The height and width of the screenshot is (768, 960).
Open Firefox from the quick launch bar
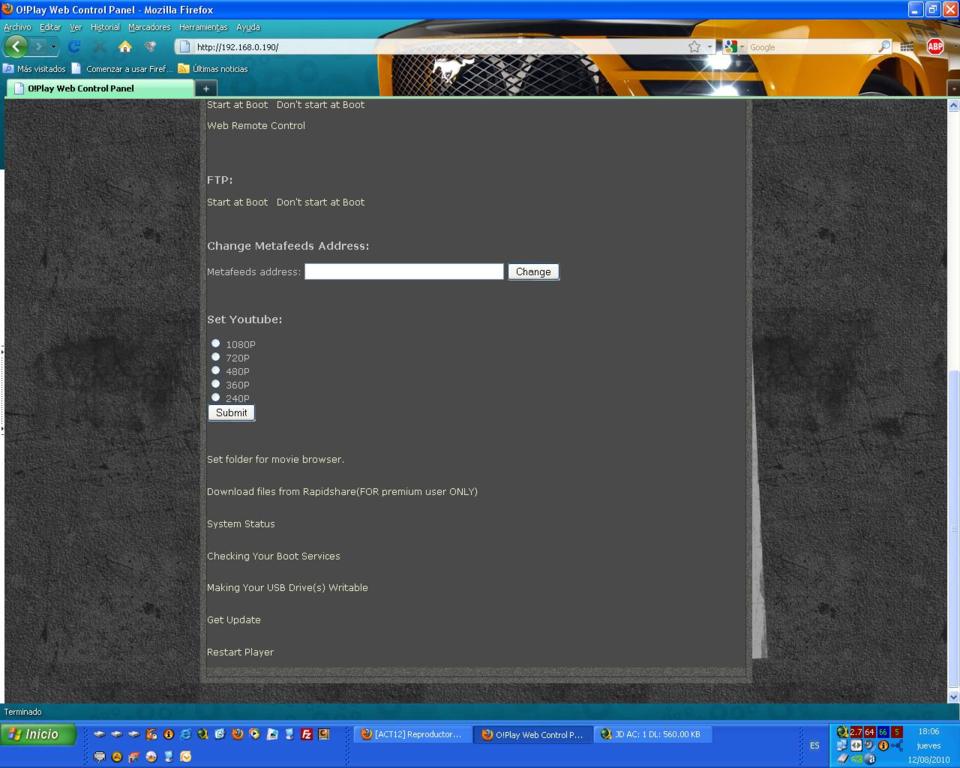pos(238,734)
